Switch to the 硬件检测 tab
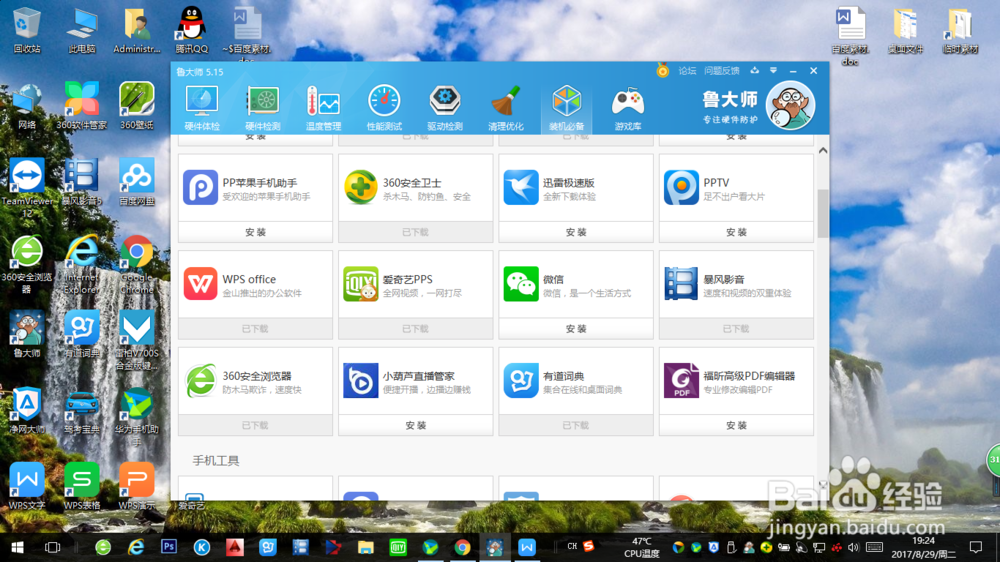This screenshot has width=1000, height=562. click(x=263, y=108)
